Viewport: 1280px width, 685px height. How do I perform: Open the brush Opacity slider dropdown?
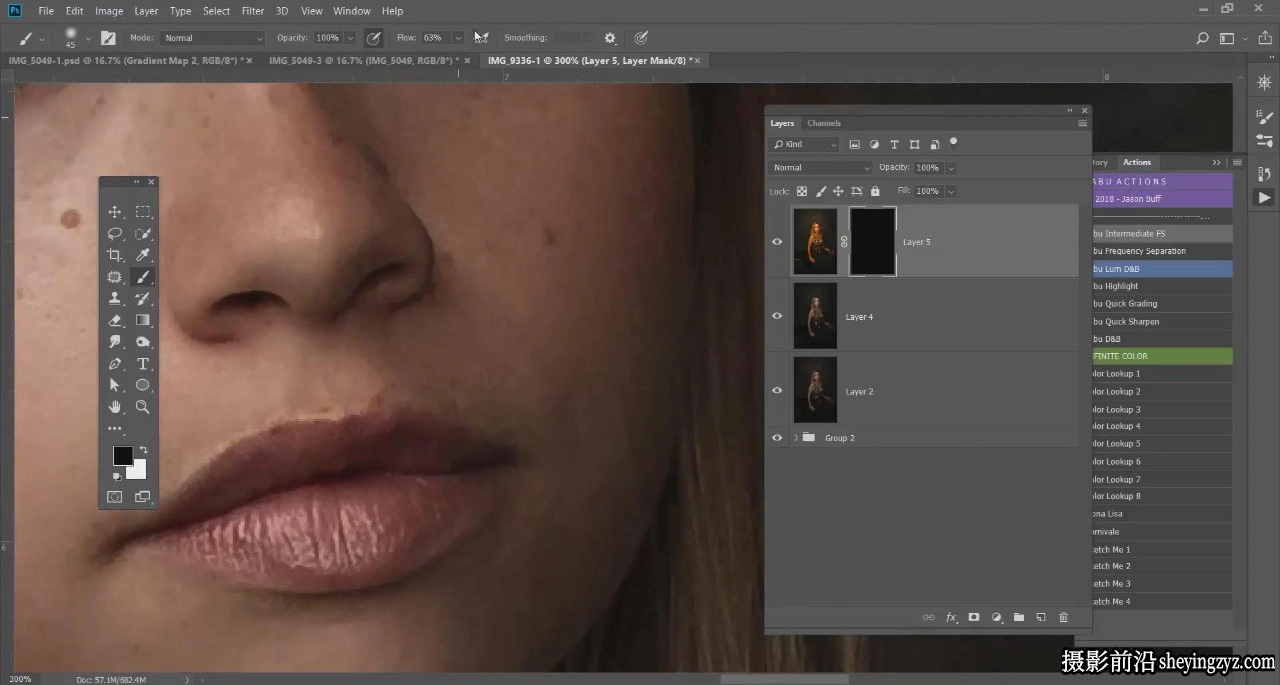(350, 38)
